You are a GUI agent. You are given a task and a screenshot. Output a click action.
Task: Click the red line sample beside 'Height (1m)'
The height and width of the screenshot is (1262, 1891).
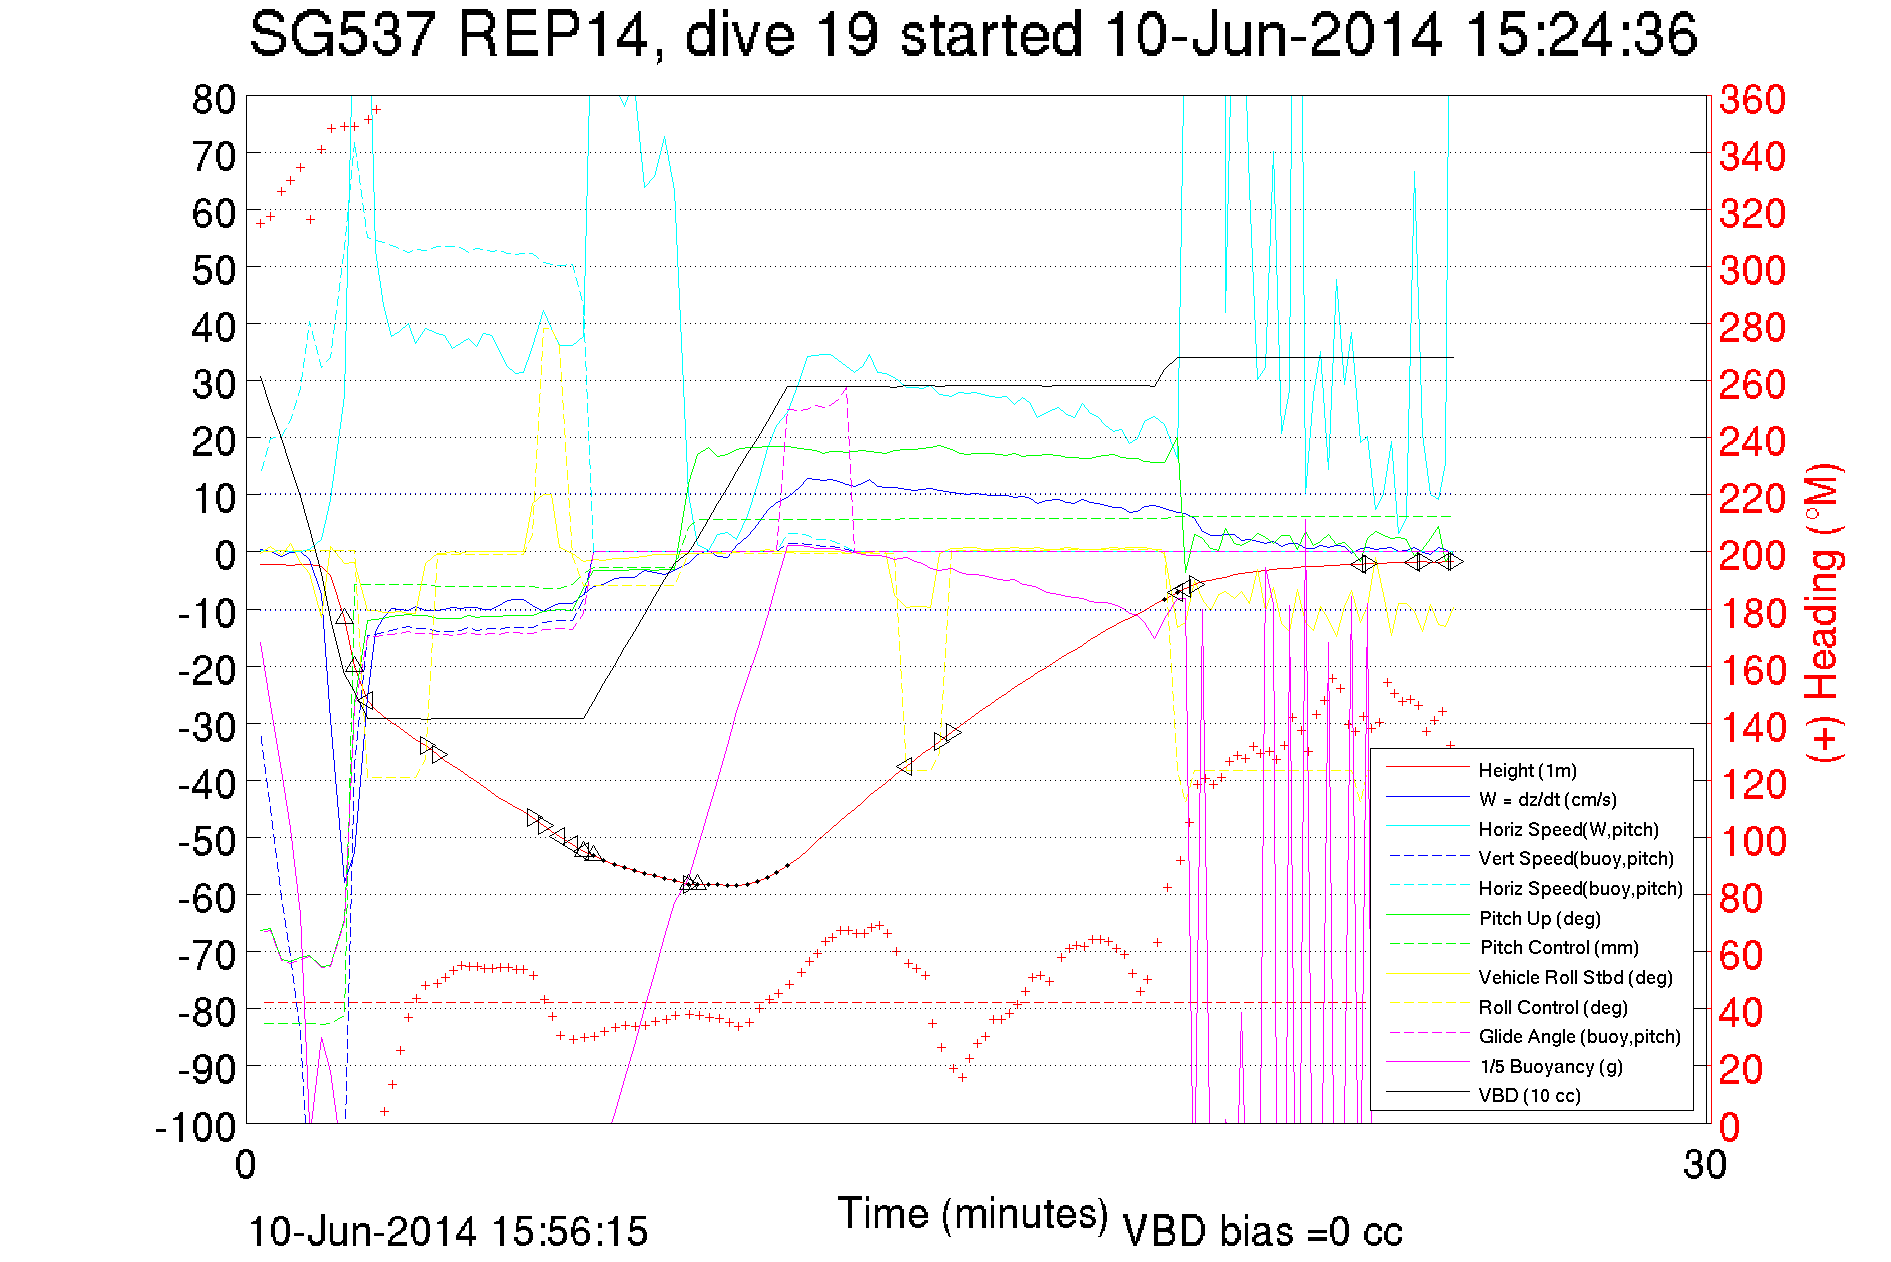[1427, 768]
